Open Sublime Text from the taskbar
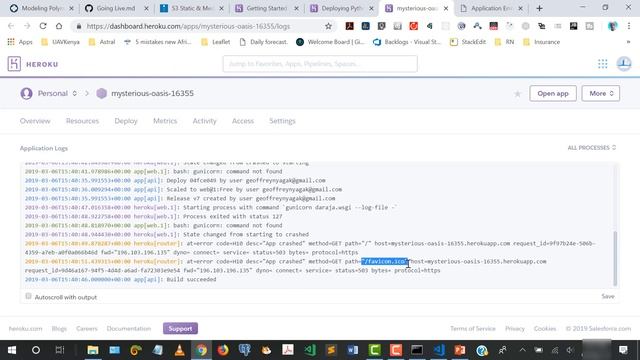Viewport: 640px width, 360px height. pos(331,350)
